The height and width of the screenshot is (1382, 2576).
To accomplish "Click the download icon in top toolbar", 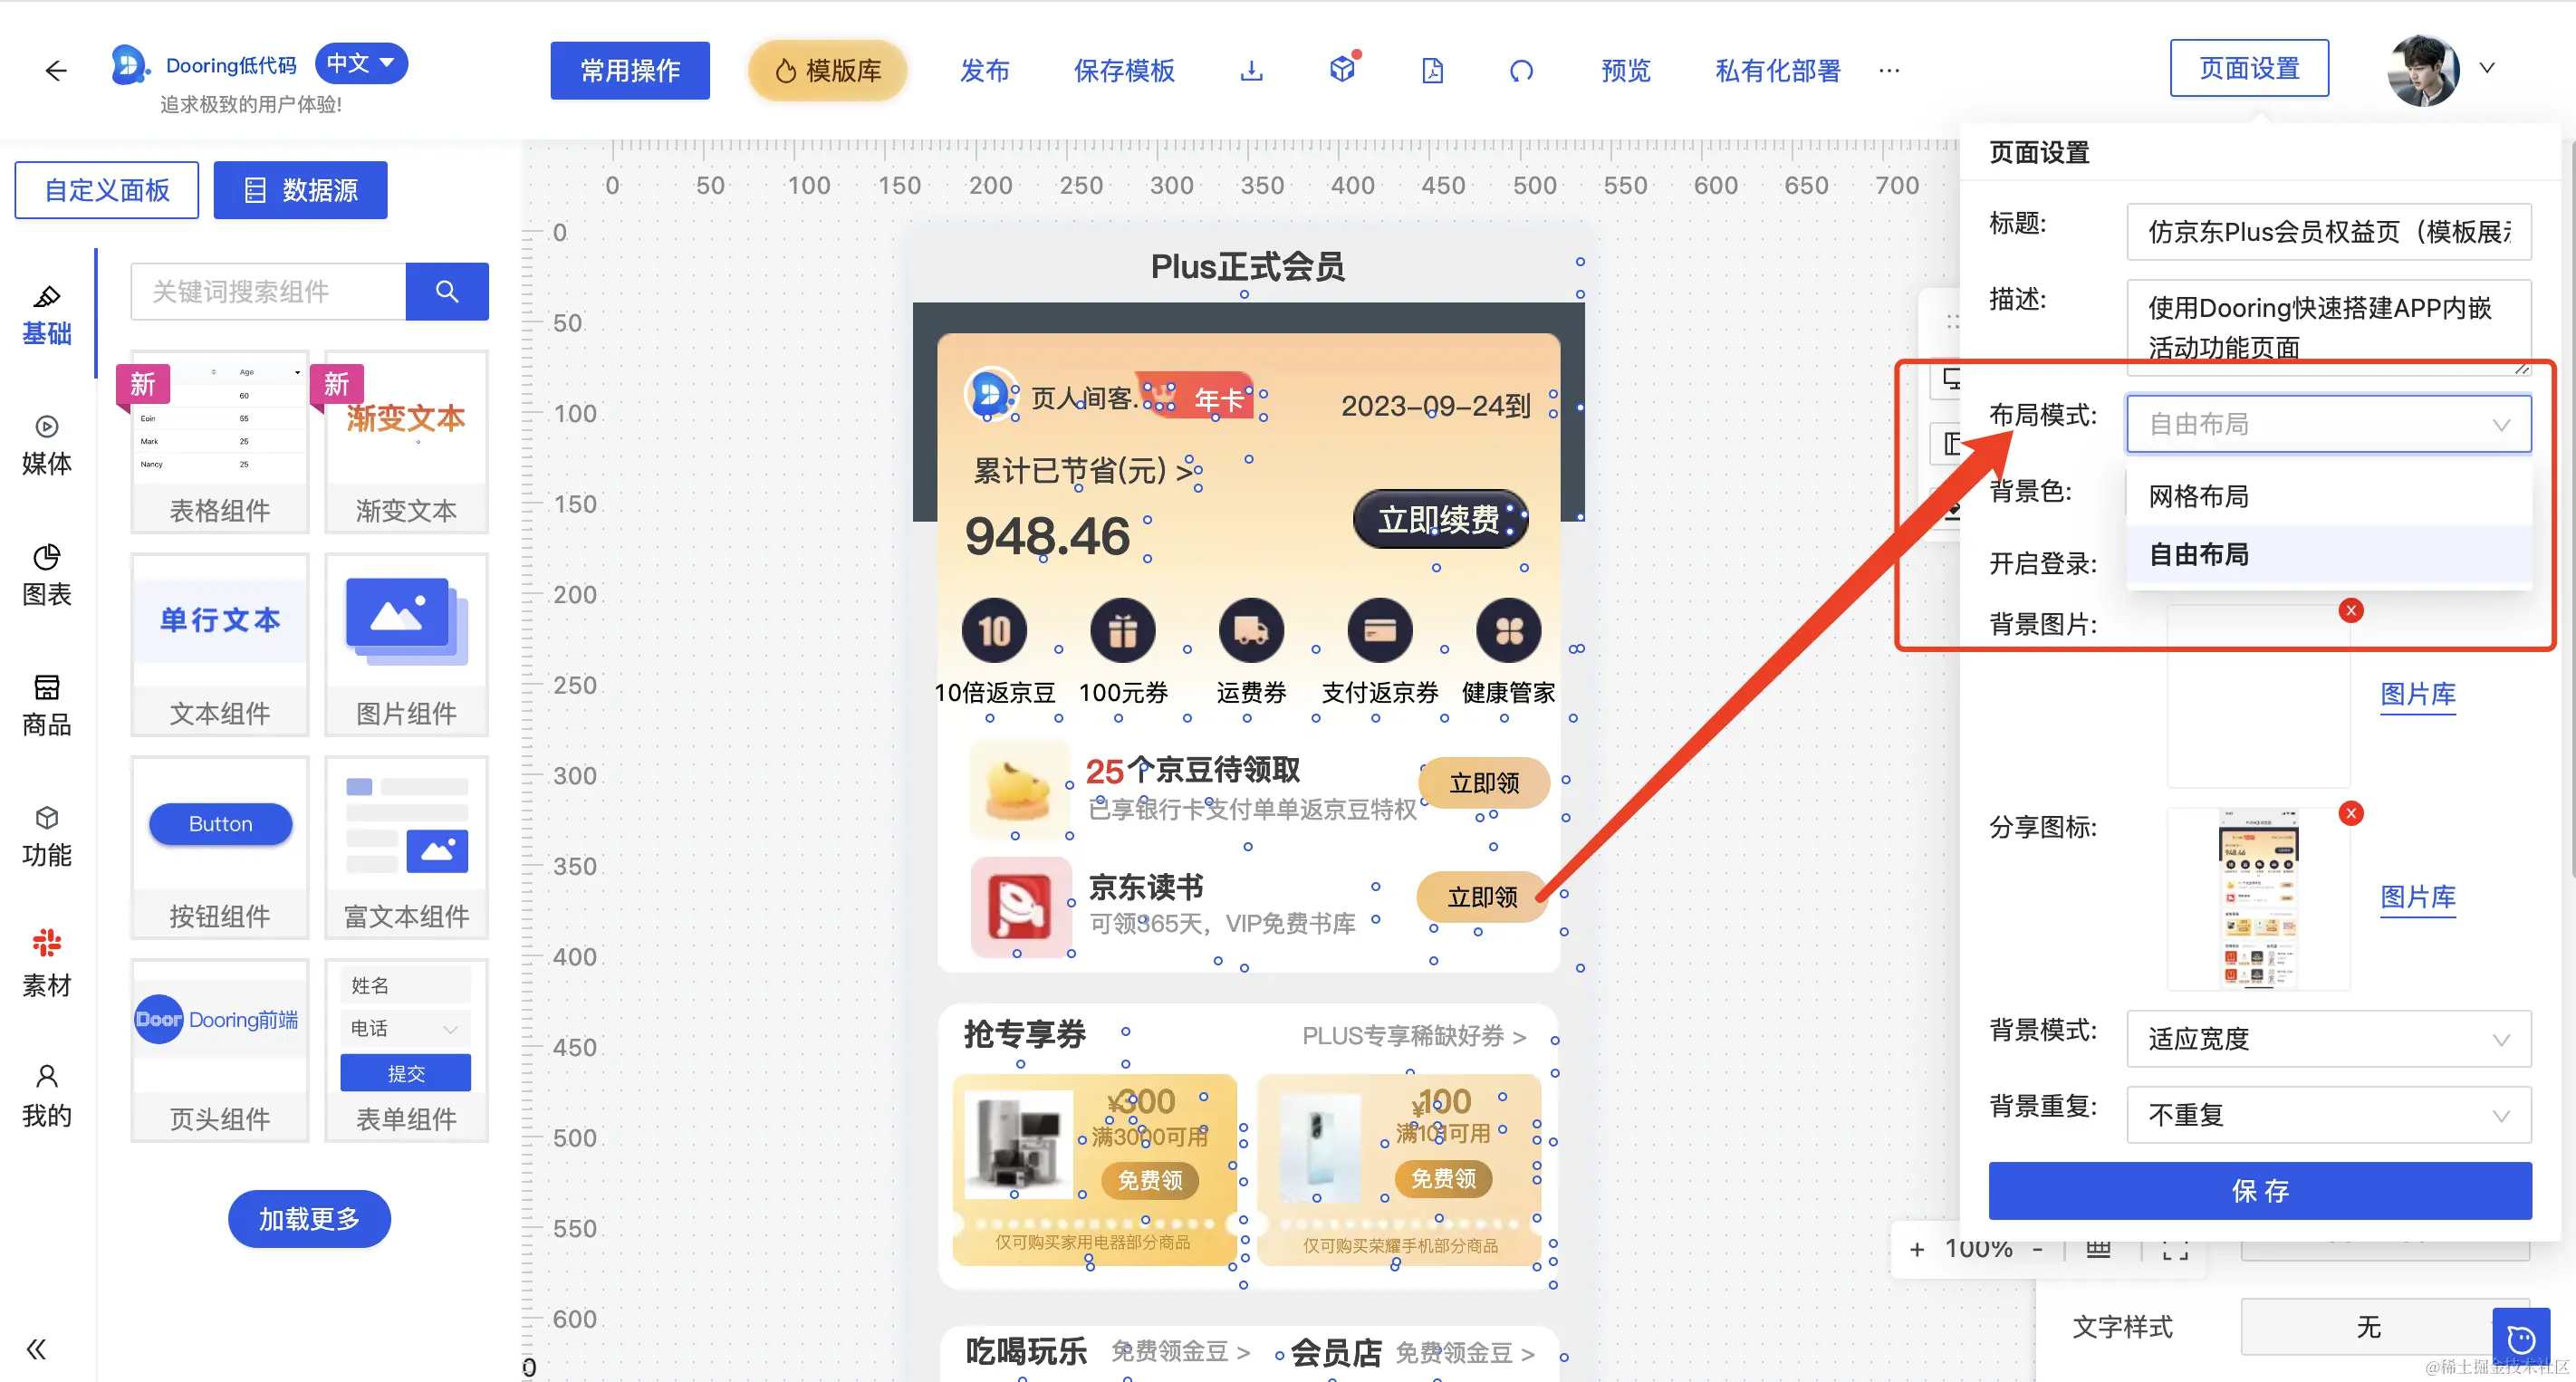I will (x=1251, y=70).
